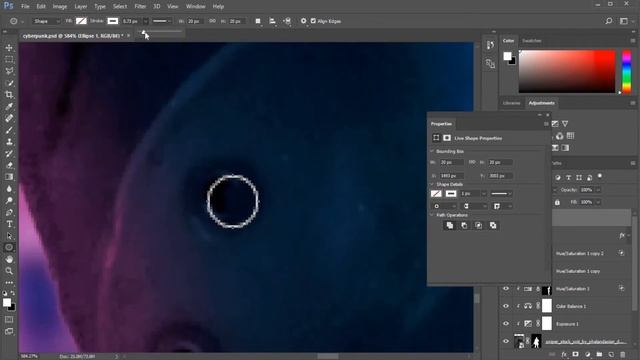Switch to the Adjustments tab
Image resolution: width=640 pixels, height=360 pixels.
click(x=541, y=103)
